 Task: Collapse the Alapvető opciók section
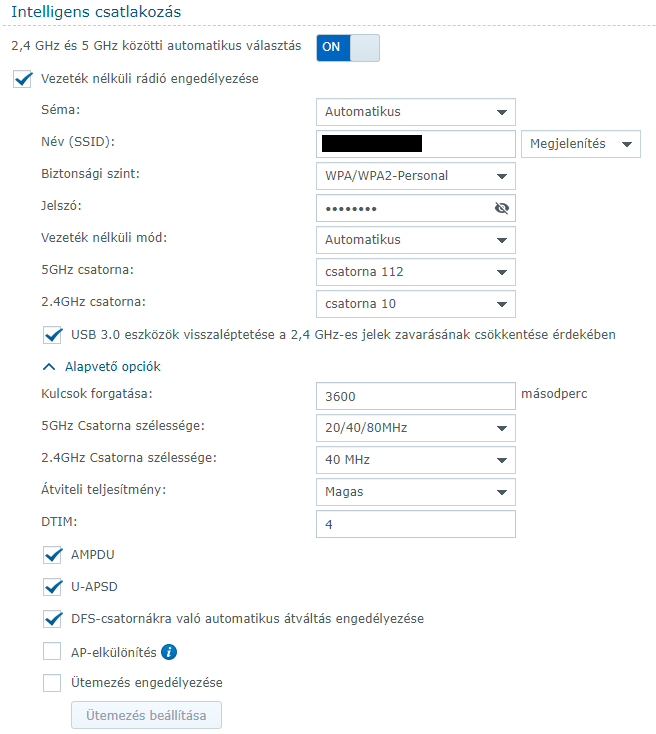pyautogui.click(x=50, y=367)
